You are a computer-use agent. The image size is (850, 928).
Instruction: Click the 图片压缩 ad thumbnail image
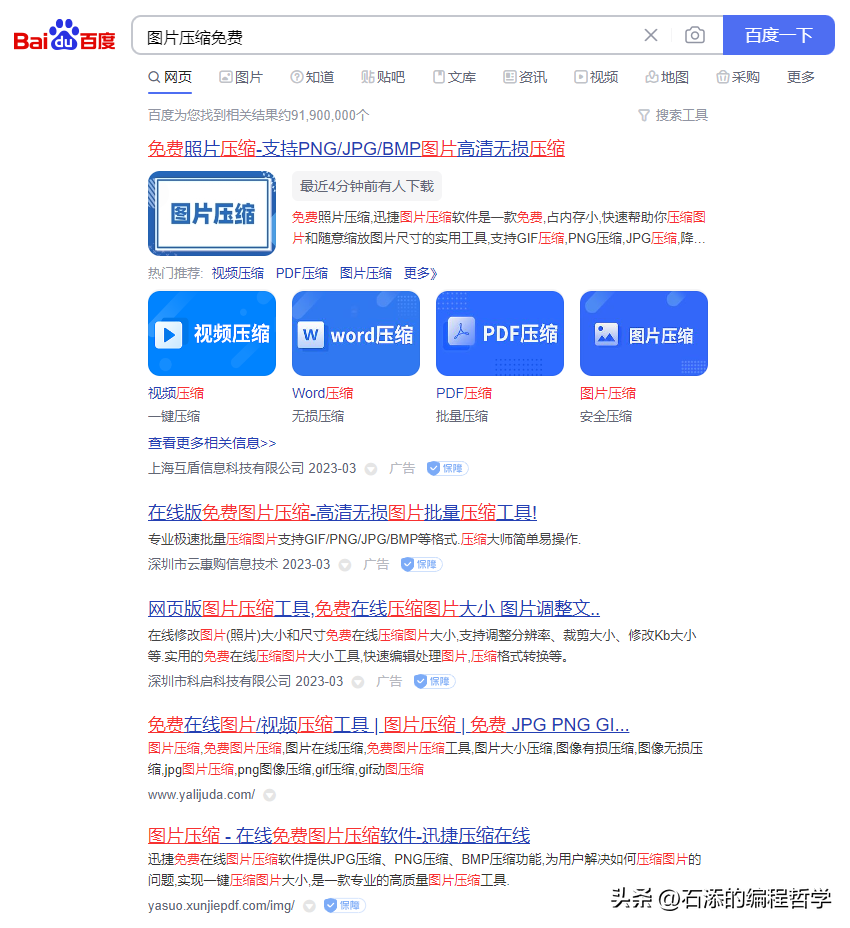pyautogui.click(x=212, y=214)
